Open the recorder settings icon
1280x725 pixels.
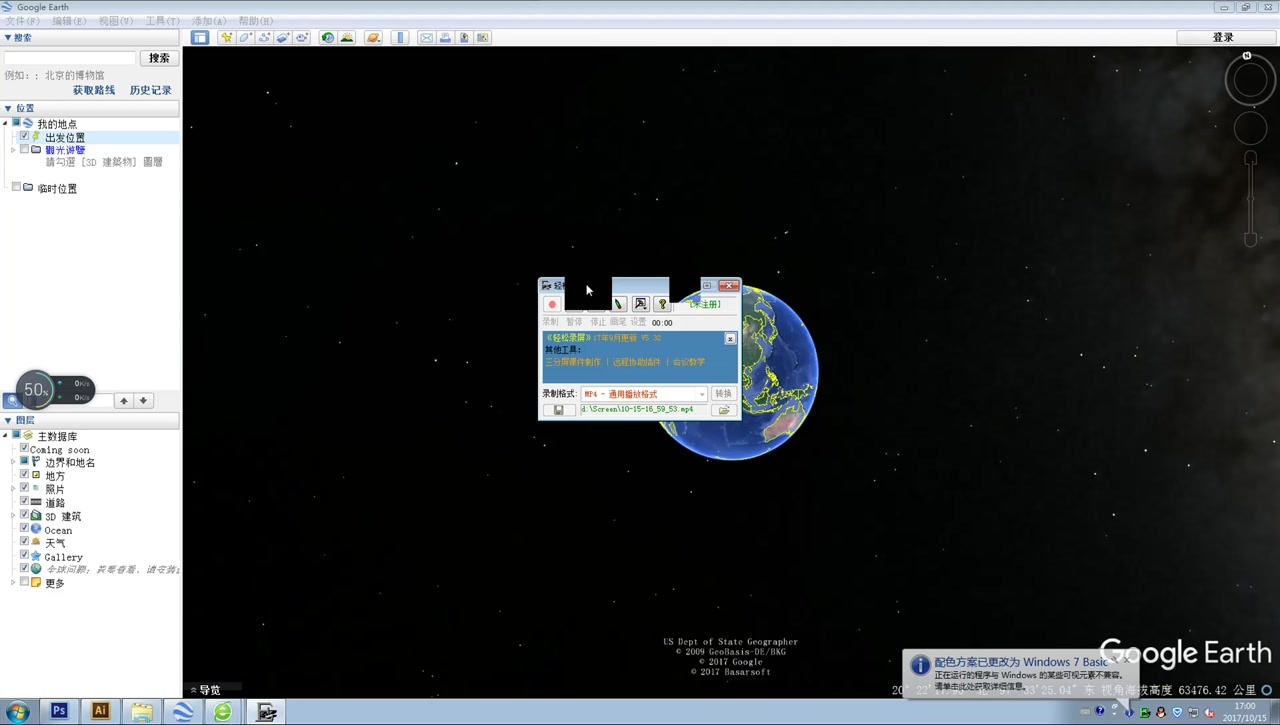[x=640, y=304]
